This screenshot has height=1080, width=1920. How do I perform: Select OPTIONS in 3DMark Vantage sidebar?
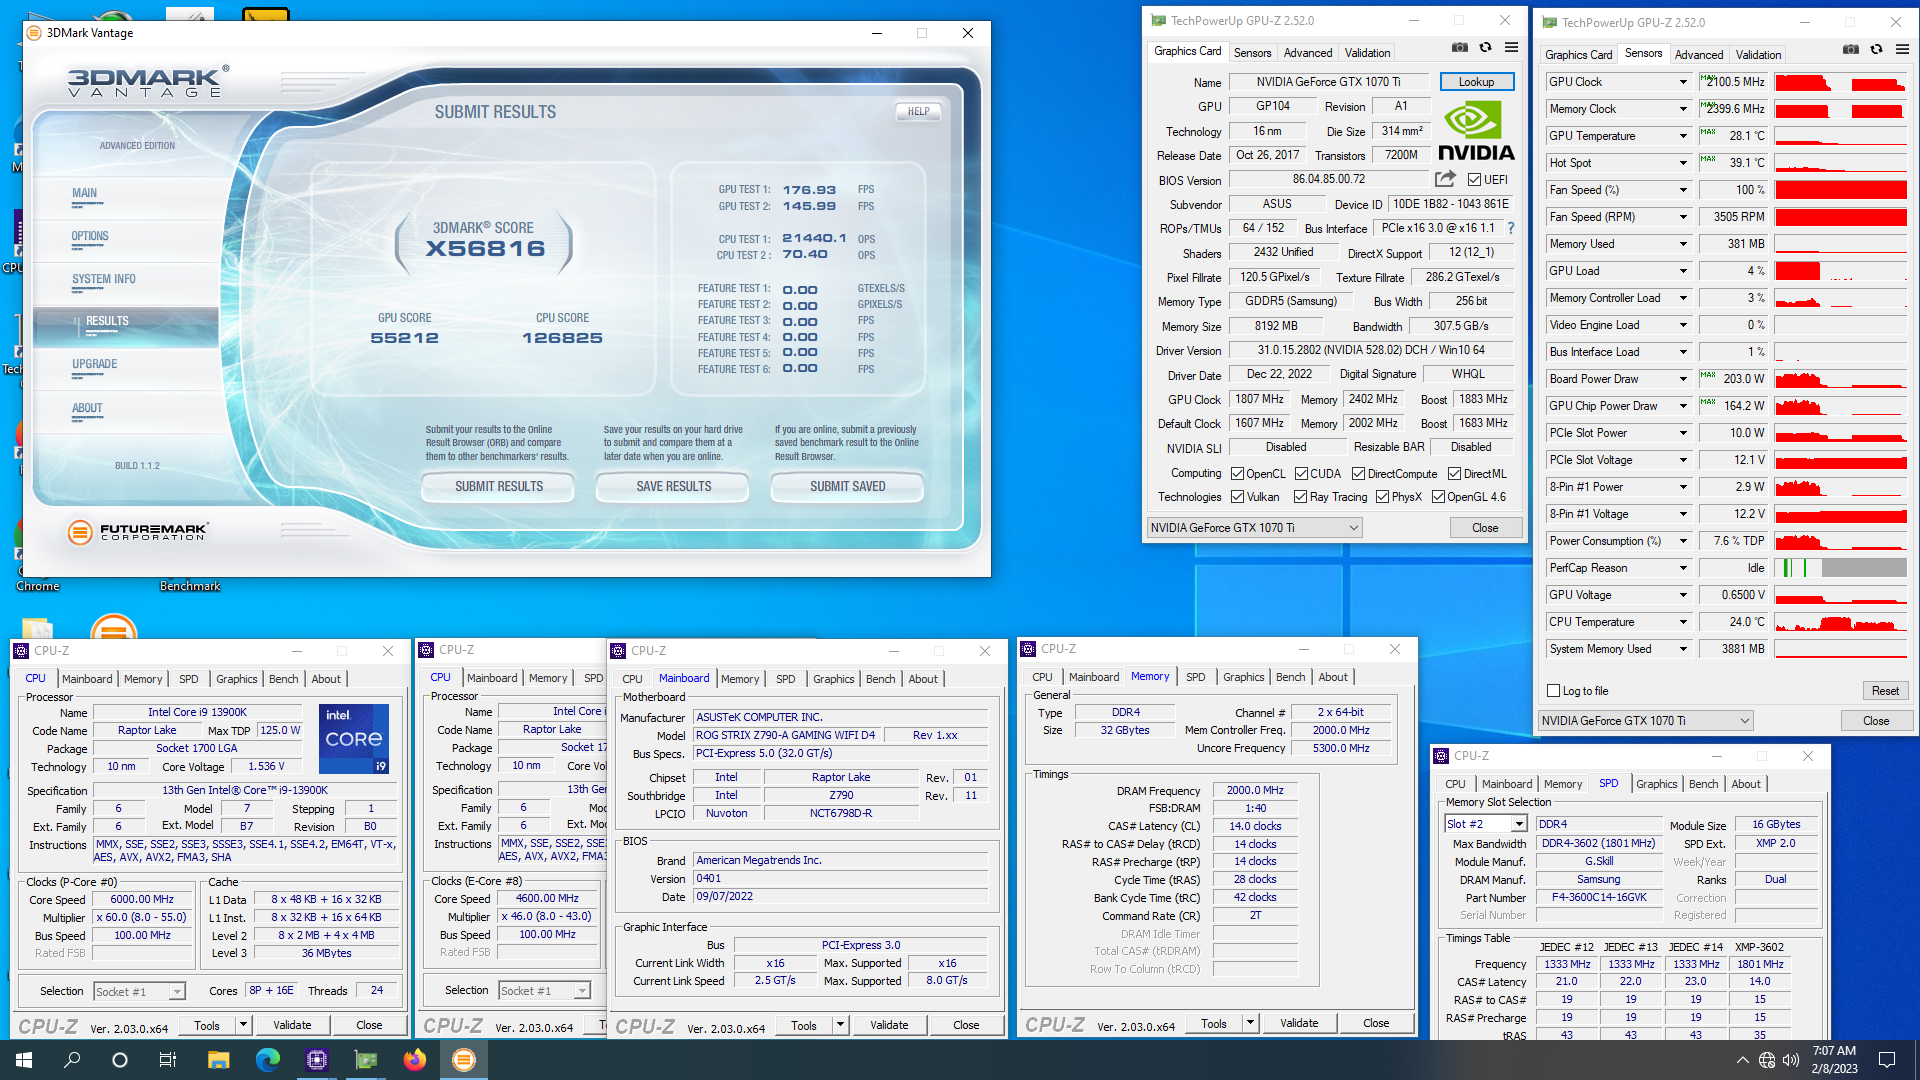[x=90, y=237]
